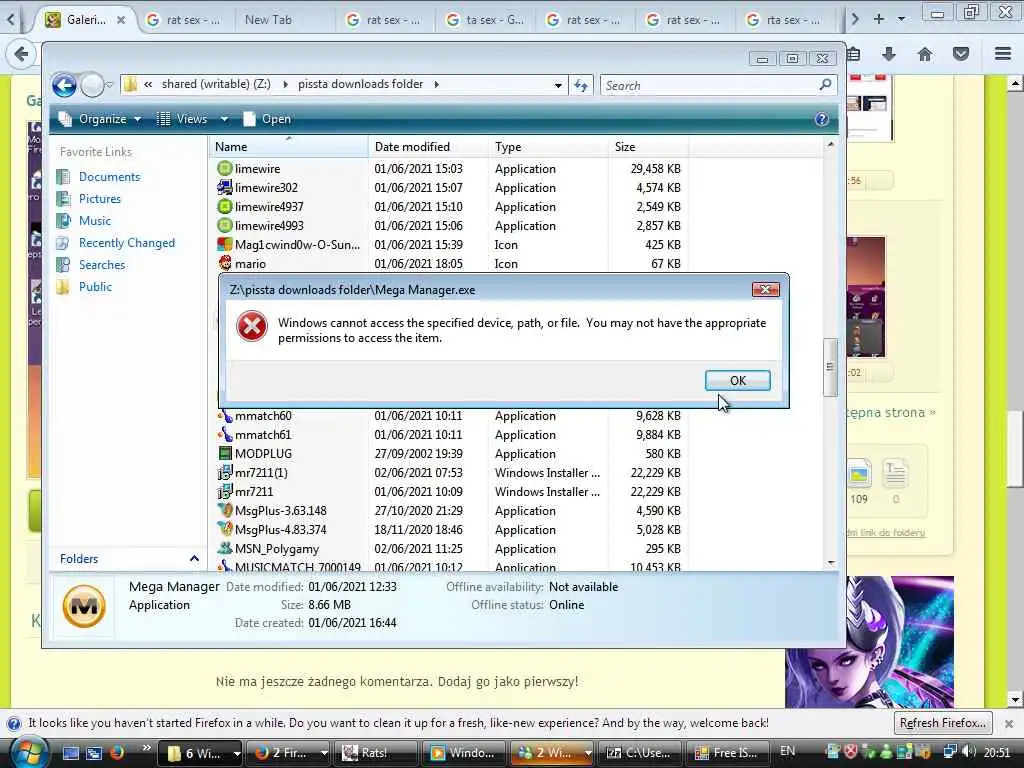Click the Explorer back arrow button
Viewport: 1024px width, 768px height.
[x=64, y=85]
